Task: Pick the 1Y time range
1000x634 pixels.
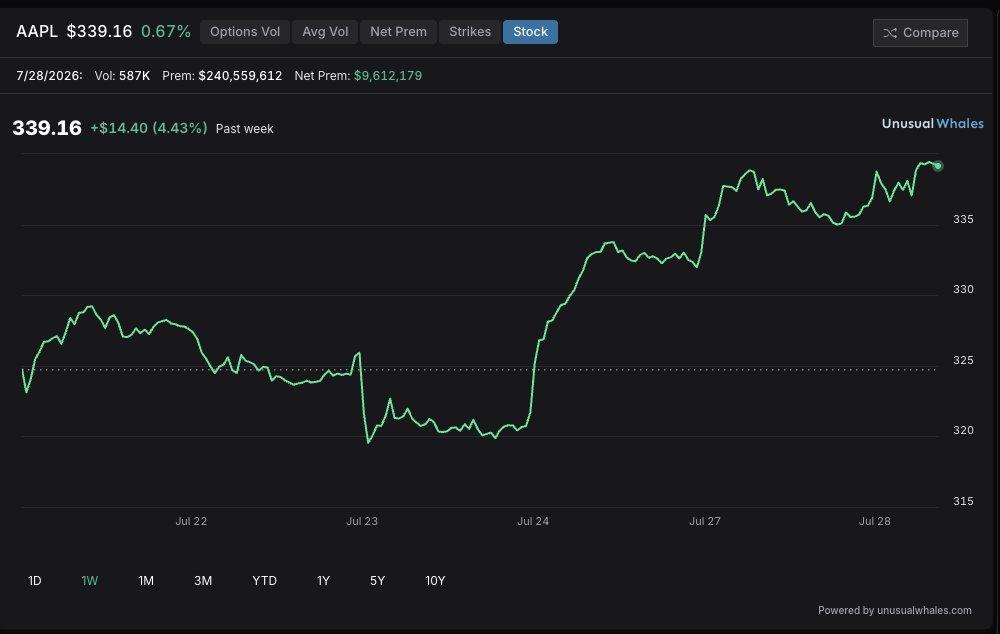Action: pyautogui.click(x=323, y=580)
